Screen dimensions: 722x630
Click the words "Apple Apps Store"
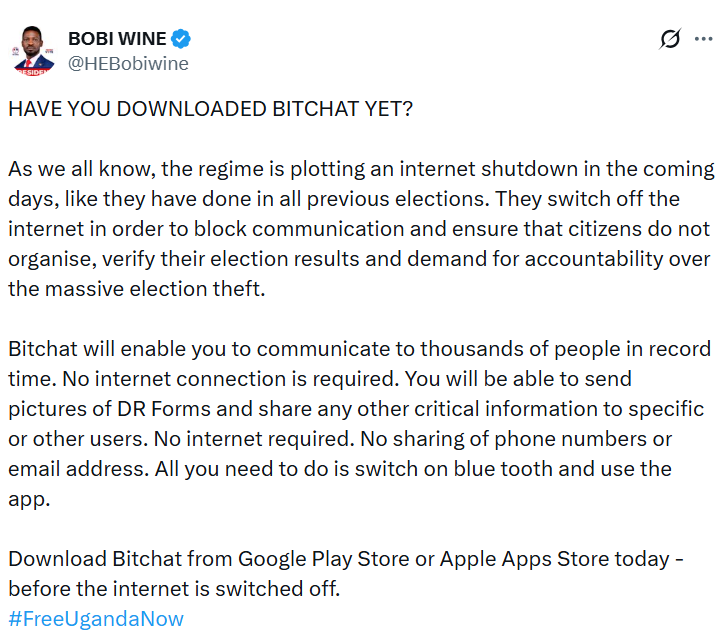pyautogui.click(x=505, y=558)
